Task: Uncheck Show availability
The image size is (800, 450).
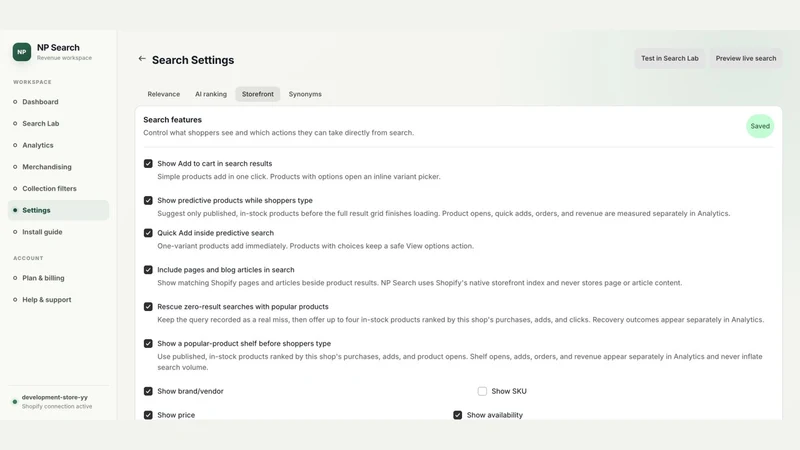Action: click(x=458, y=415)
